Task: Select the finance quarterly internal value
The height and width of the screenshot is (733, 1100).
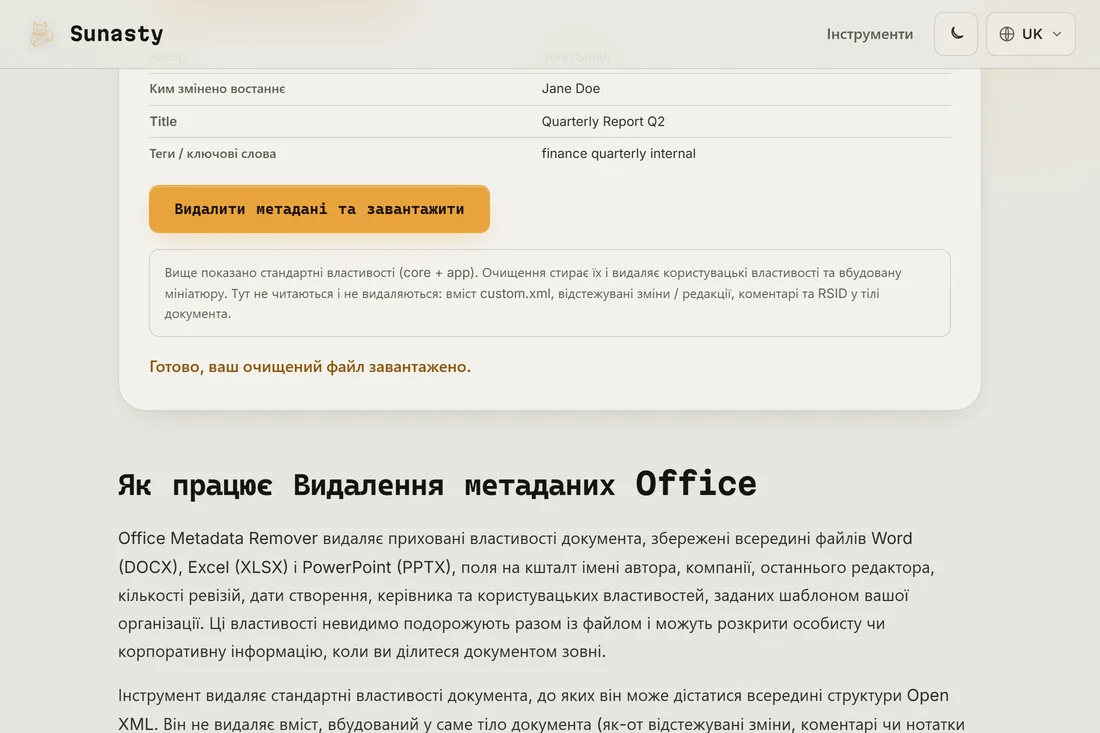Action: [x=618, y=154]
